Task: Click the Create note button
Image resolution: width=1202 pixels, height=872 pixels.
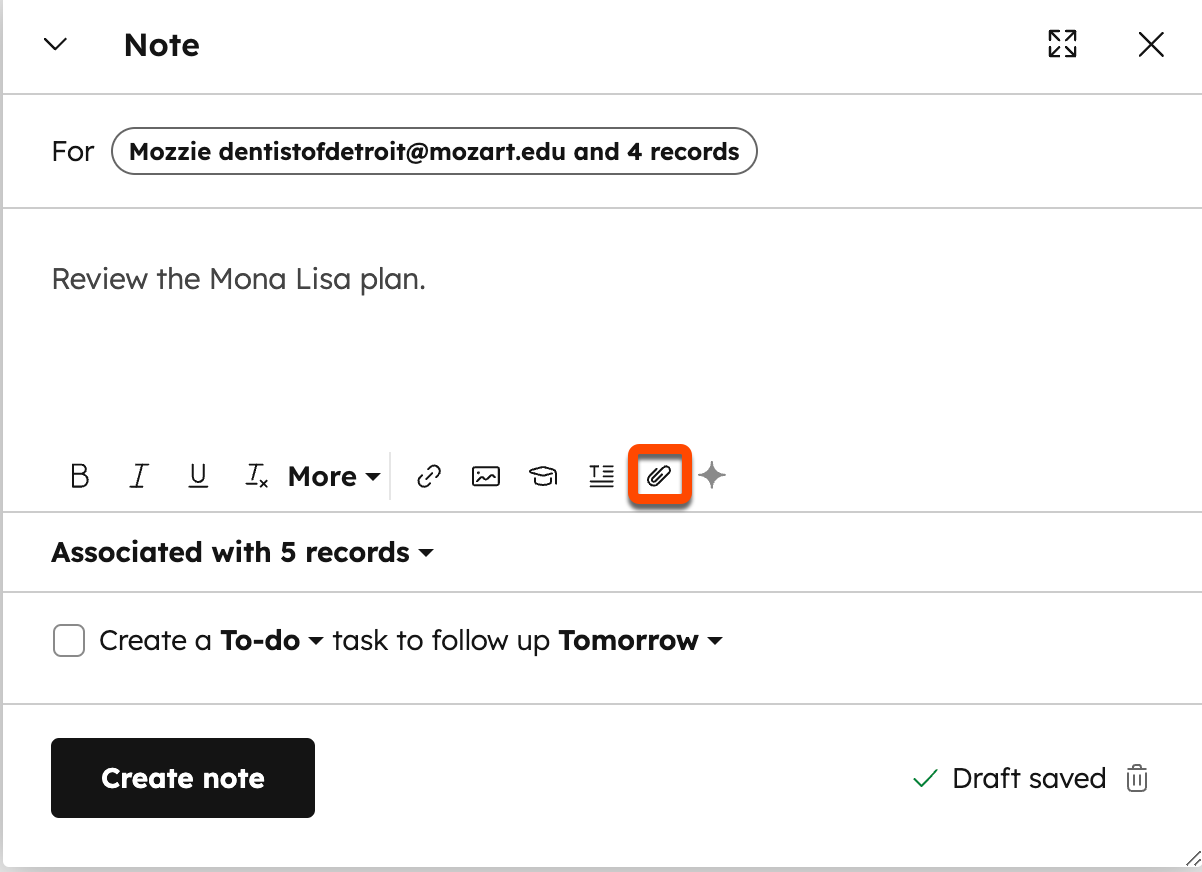Action: pos(182,778)
